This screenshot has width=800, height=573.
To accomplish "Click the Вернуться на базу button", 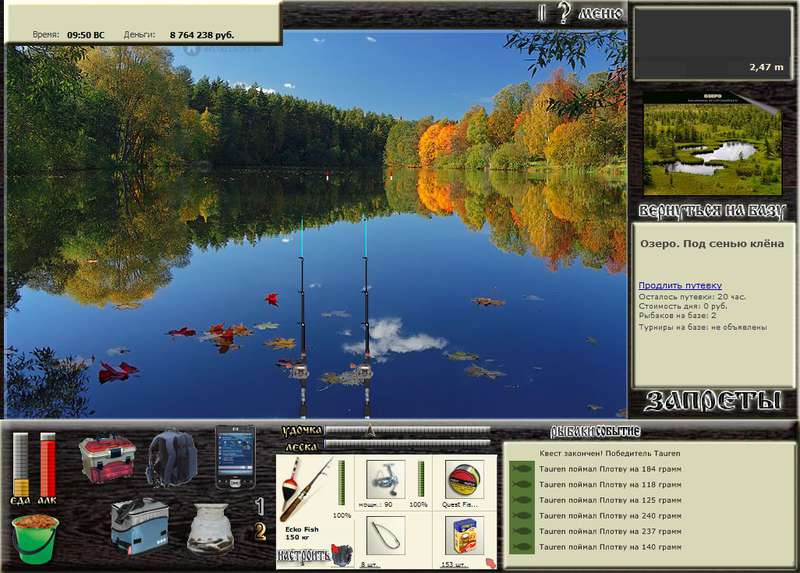I will [712, 211].
